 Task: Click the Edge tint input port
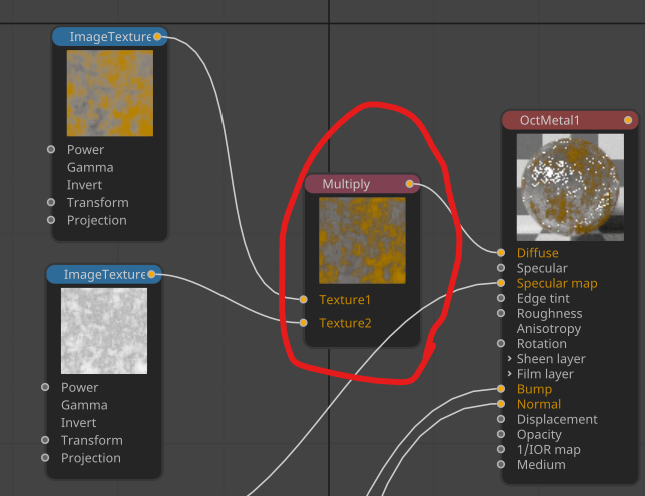[501, 298]
